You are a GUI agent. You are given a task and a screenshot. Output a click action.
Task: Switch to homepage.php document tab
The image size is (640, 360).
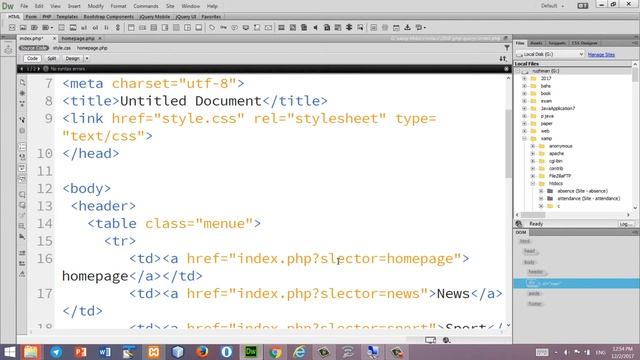click(78, 38)
